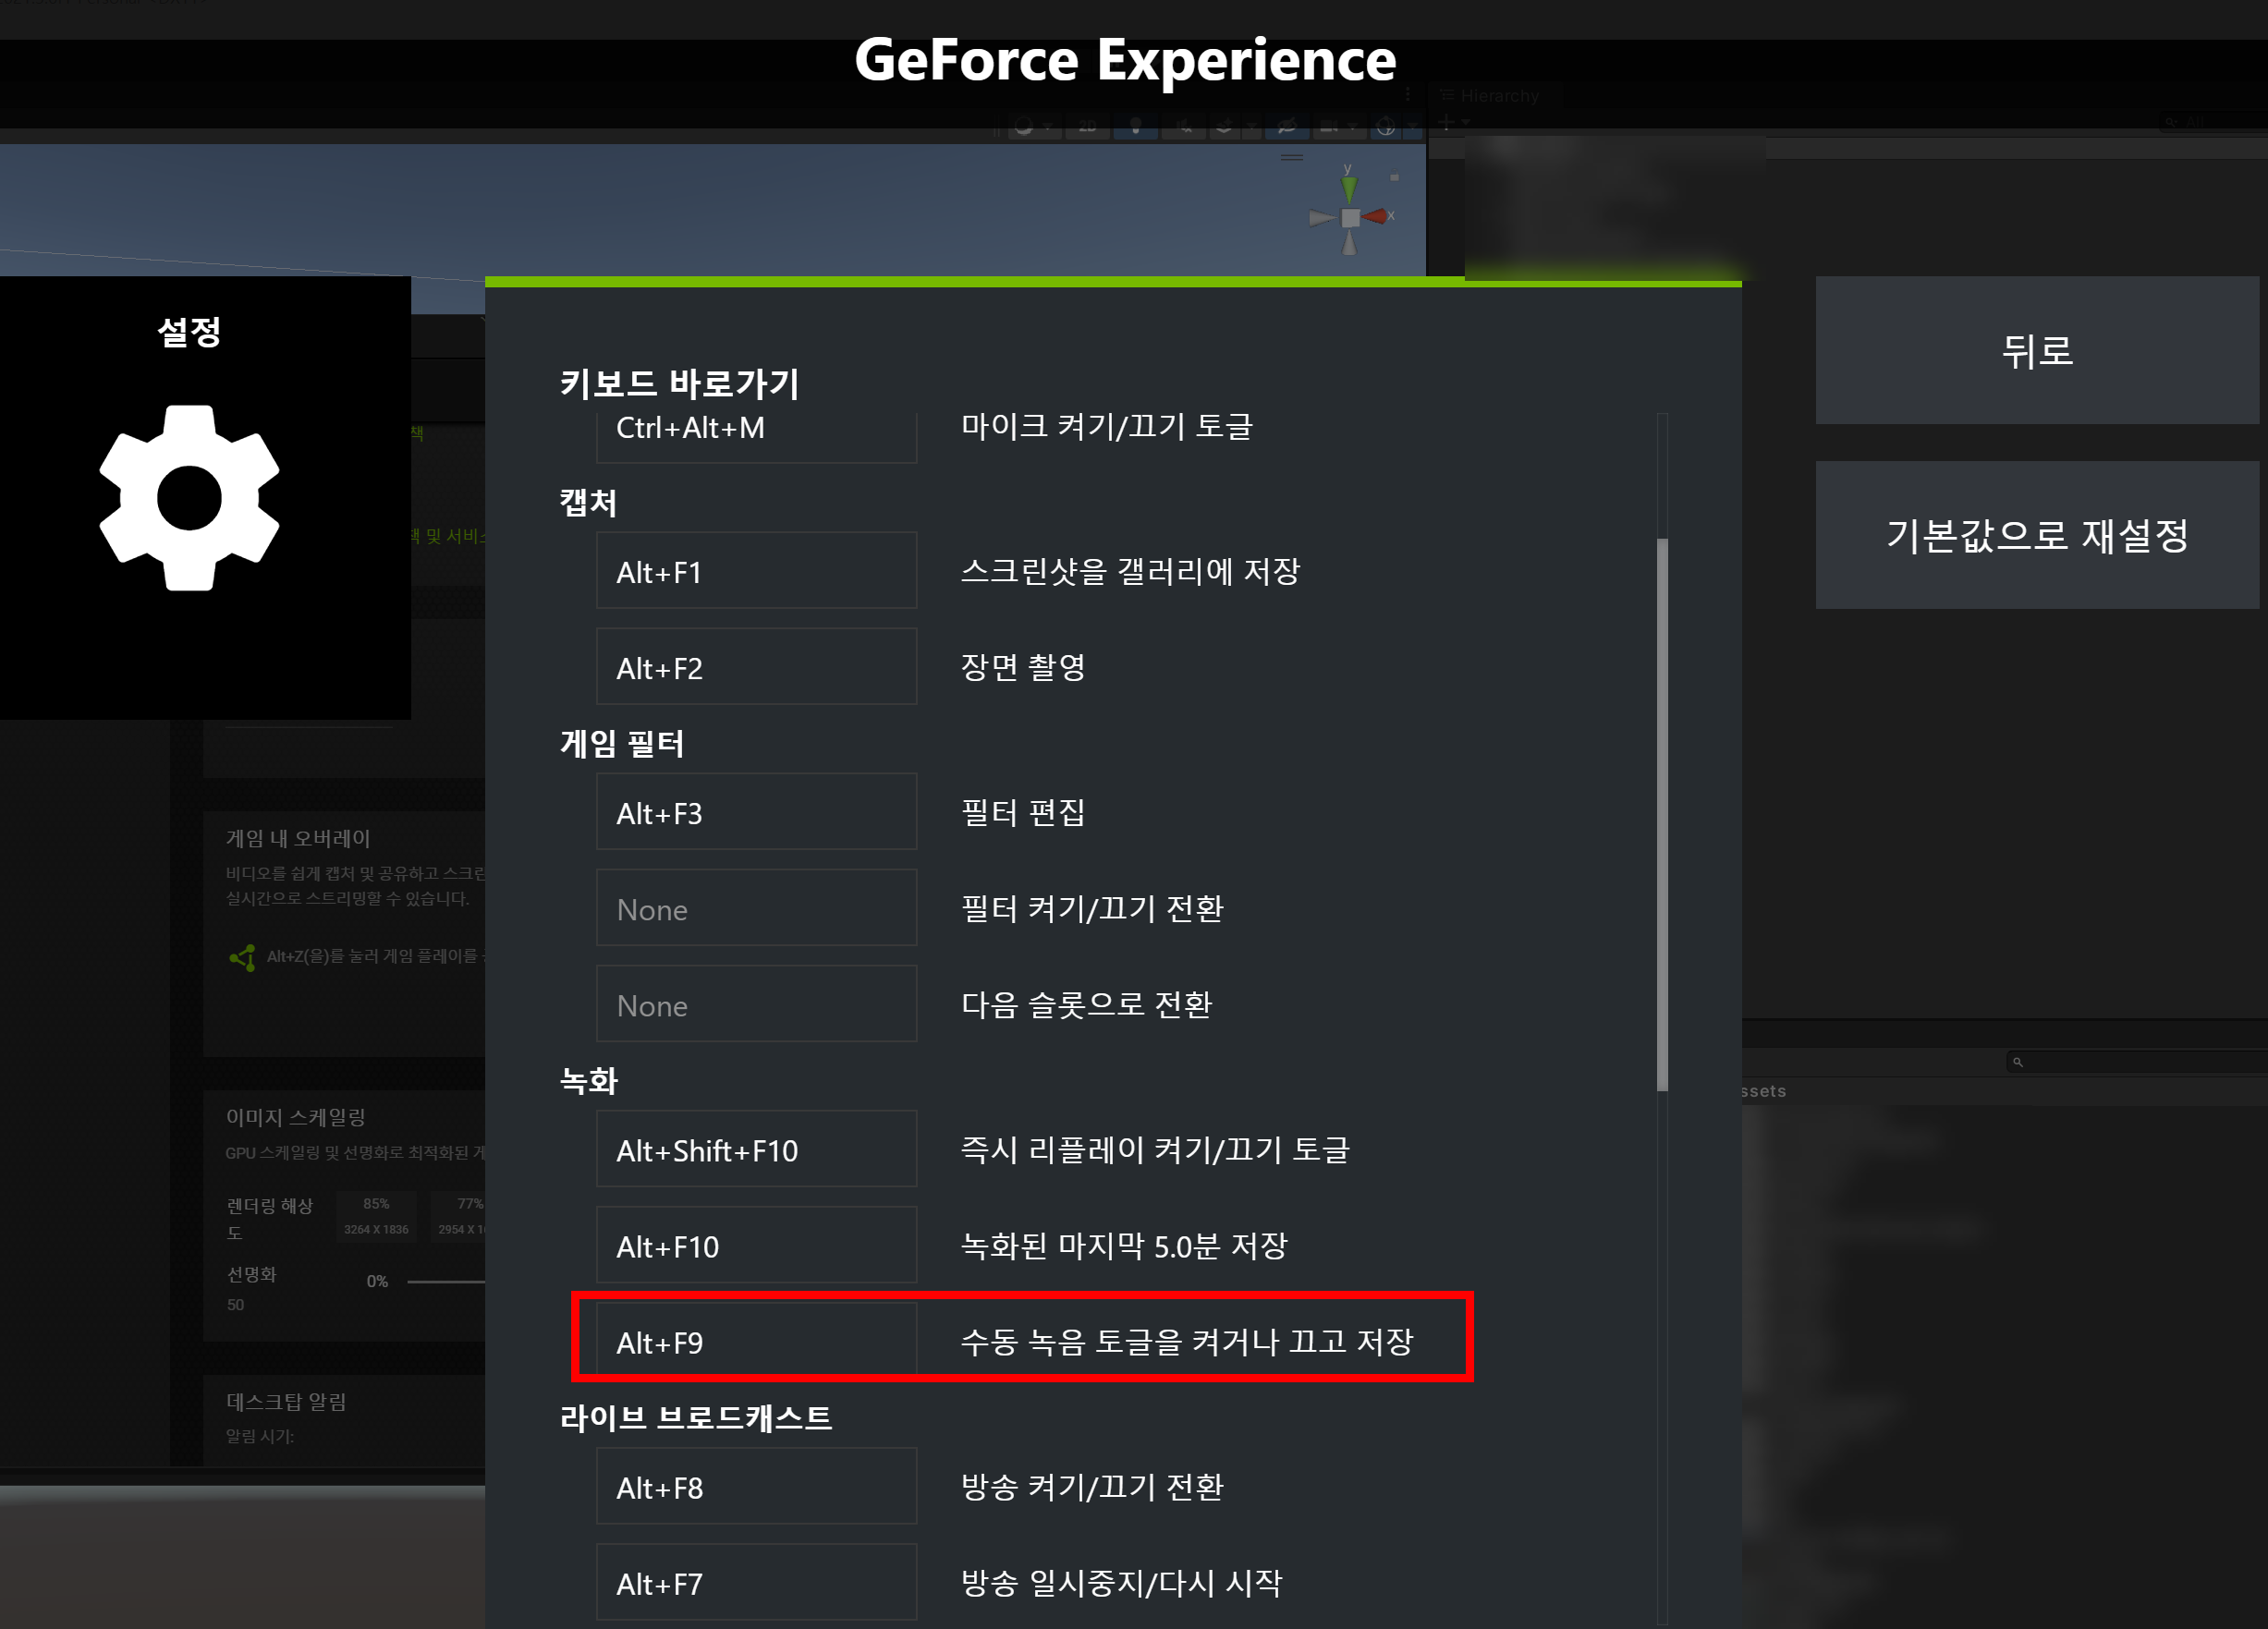The image size is (2268, 1629).
Task: Click the green share icon next to Alt+Z
Action: click(242, 957)
